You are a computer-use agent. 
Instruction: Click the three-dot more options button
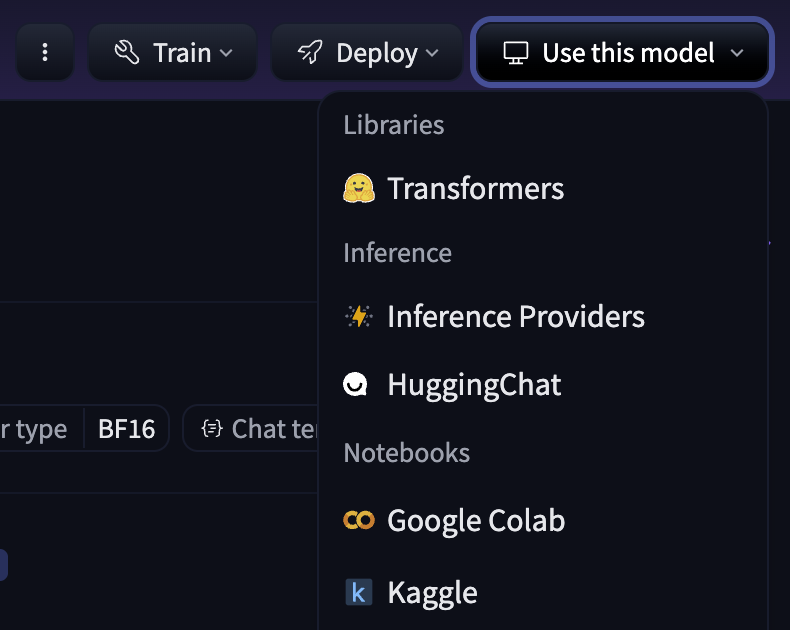tap(45, 53)
